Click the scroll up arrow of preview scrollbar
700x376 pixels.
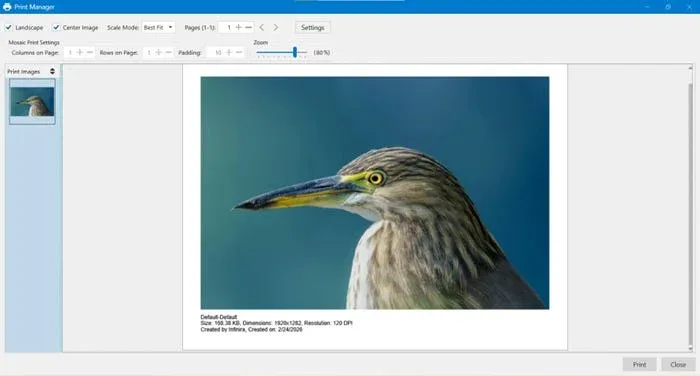pos(690,68)
